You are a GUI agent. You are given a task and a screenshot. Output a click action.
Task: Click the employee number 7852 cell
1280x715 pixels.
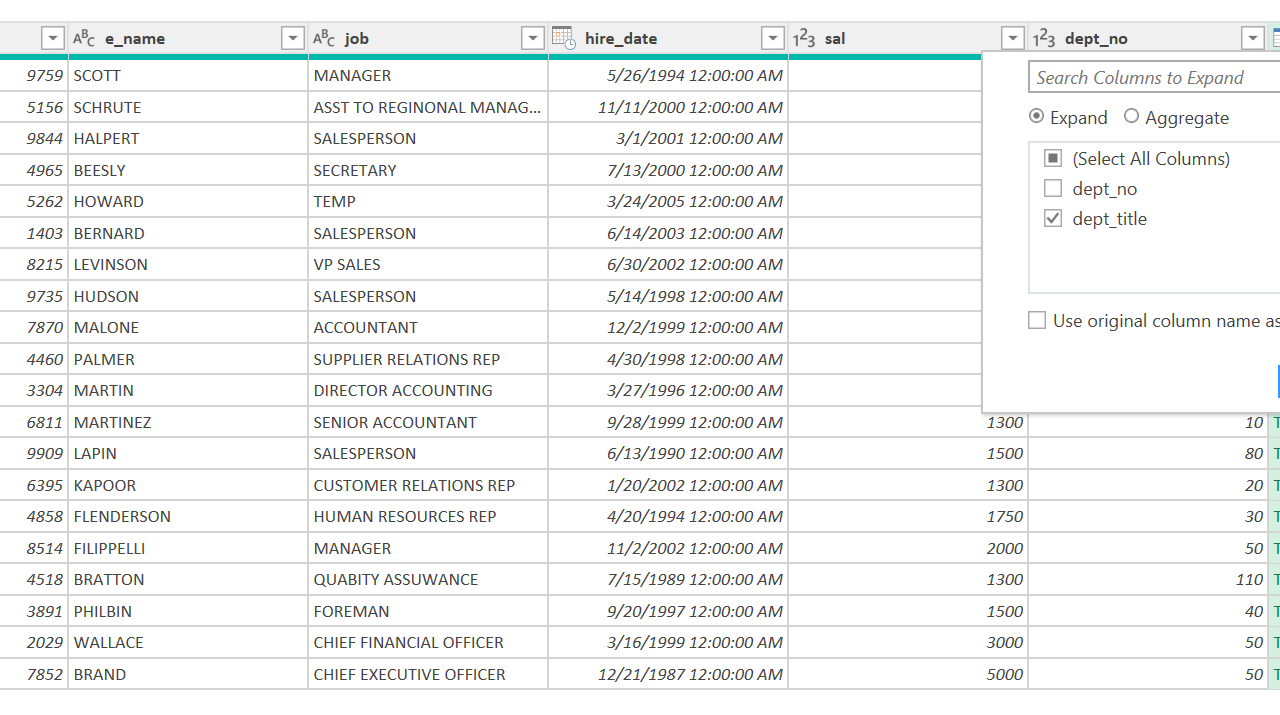pos(34,674)
